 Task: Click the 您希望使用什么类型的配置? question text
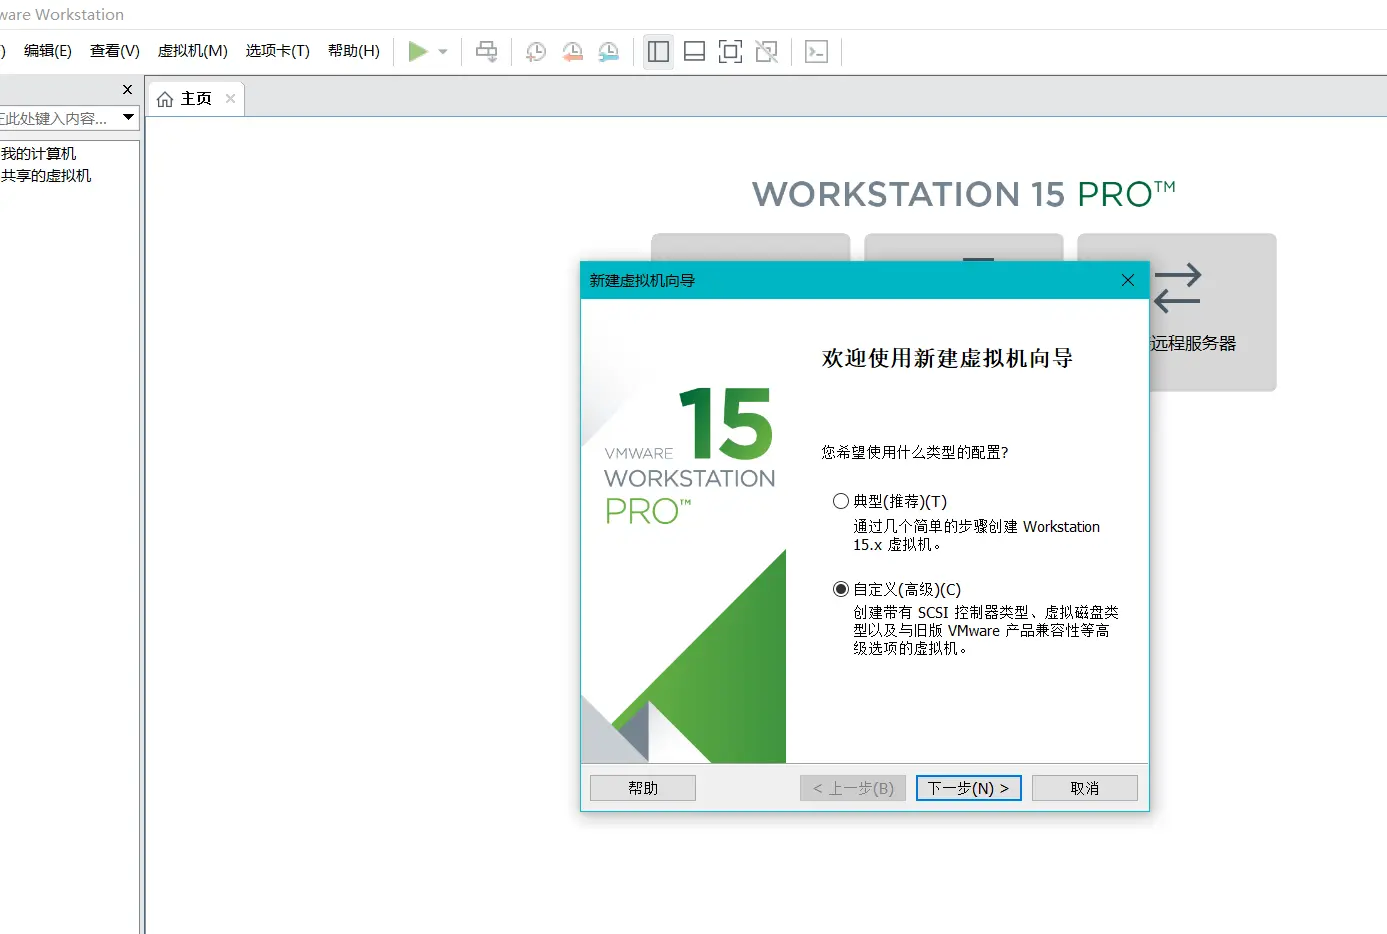pos(915,452)
